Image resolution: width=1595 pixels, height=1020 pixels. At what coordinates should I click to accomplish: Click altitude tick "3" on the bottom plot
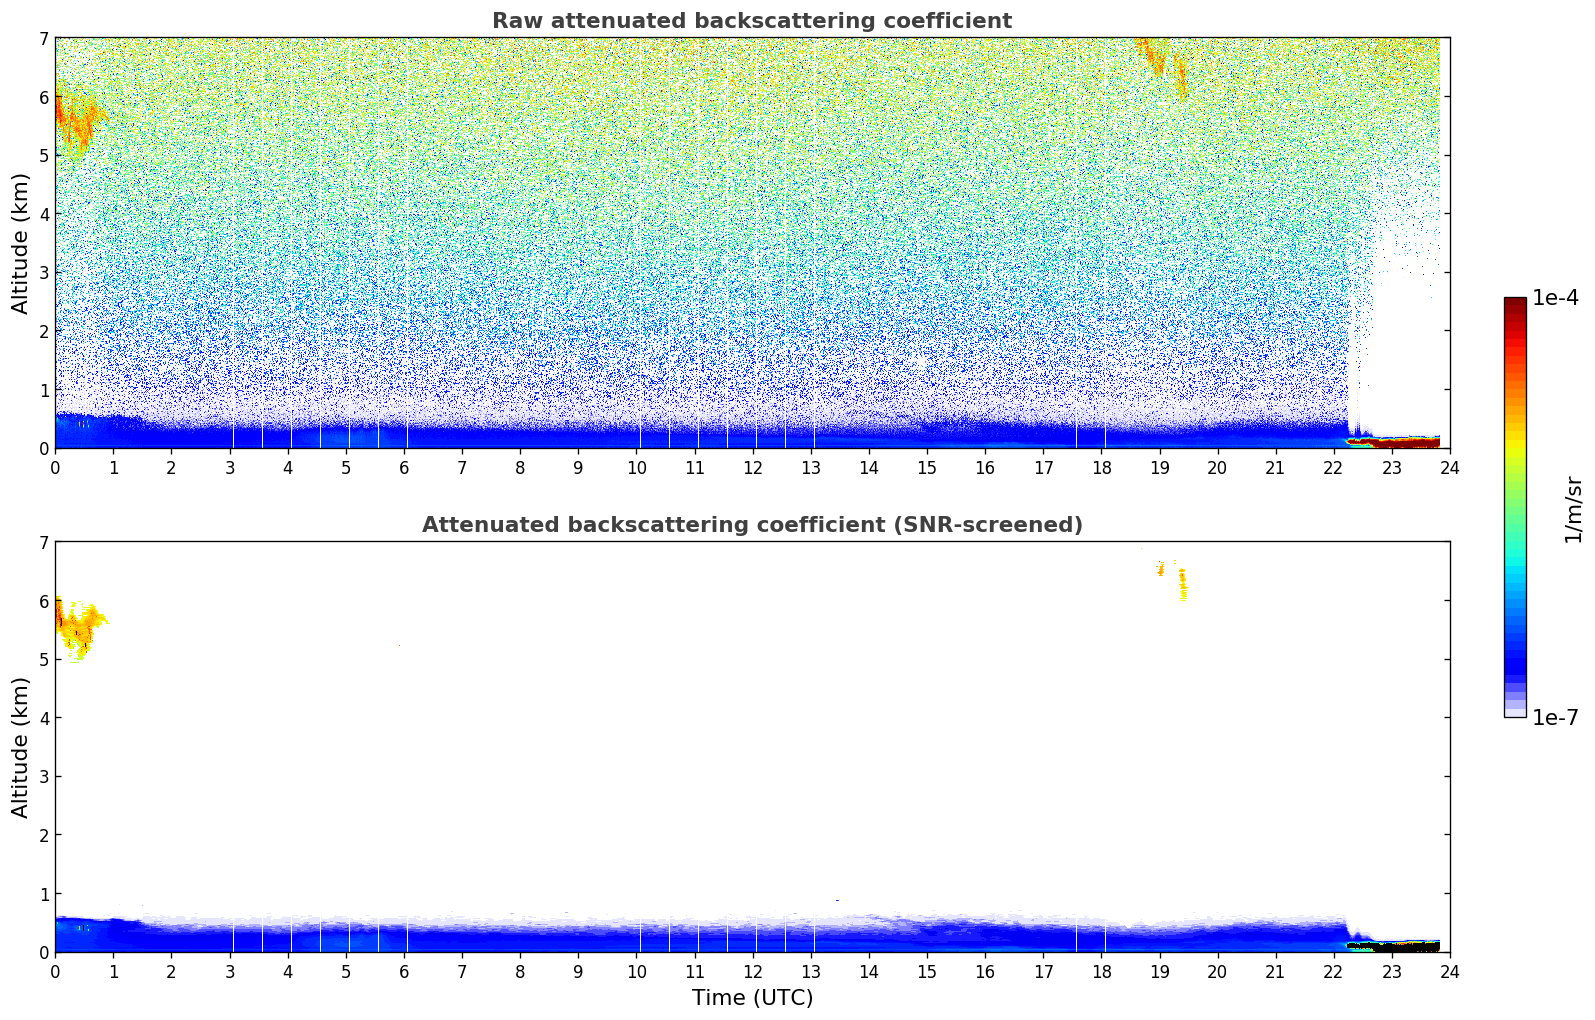click(43, 777)
